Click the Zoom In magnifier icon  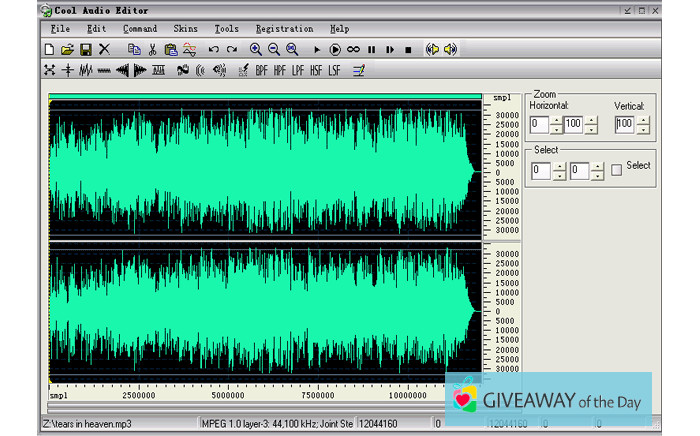pyautogui.click(x=255, y=49)
